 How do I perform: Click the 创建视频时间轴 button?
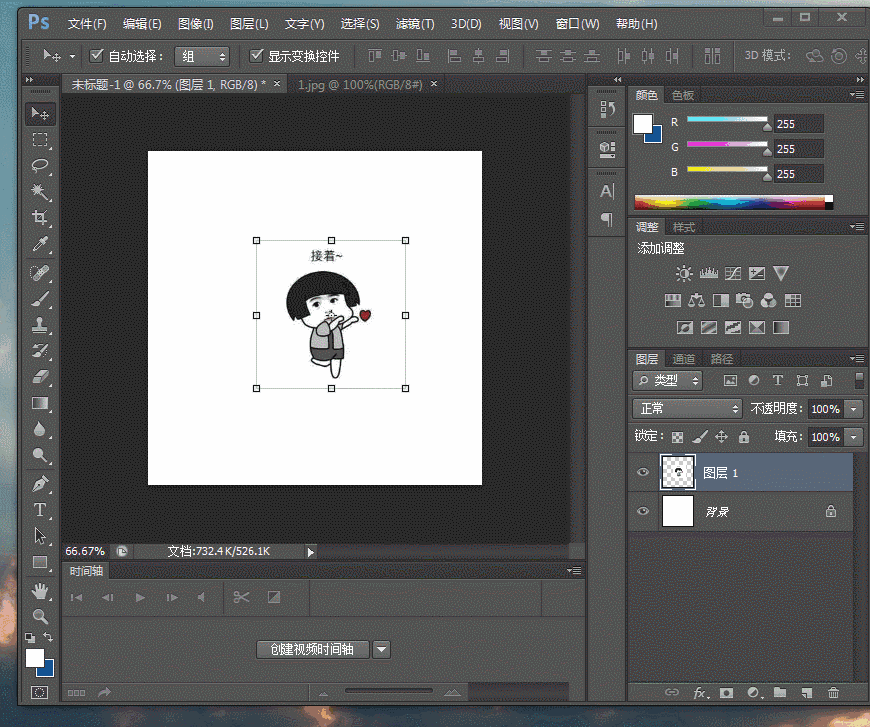coord(313,648)
